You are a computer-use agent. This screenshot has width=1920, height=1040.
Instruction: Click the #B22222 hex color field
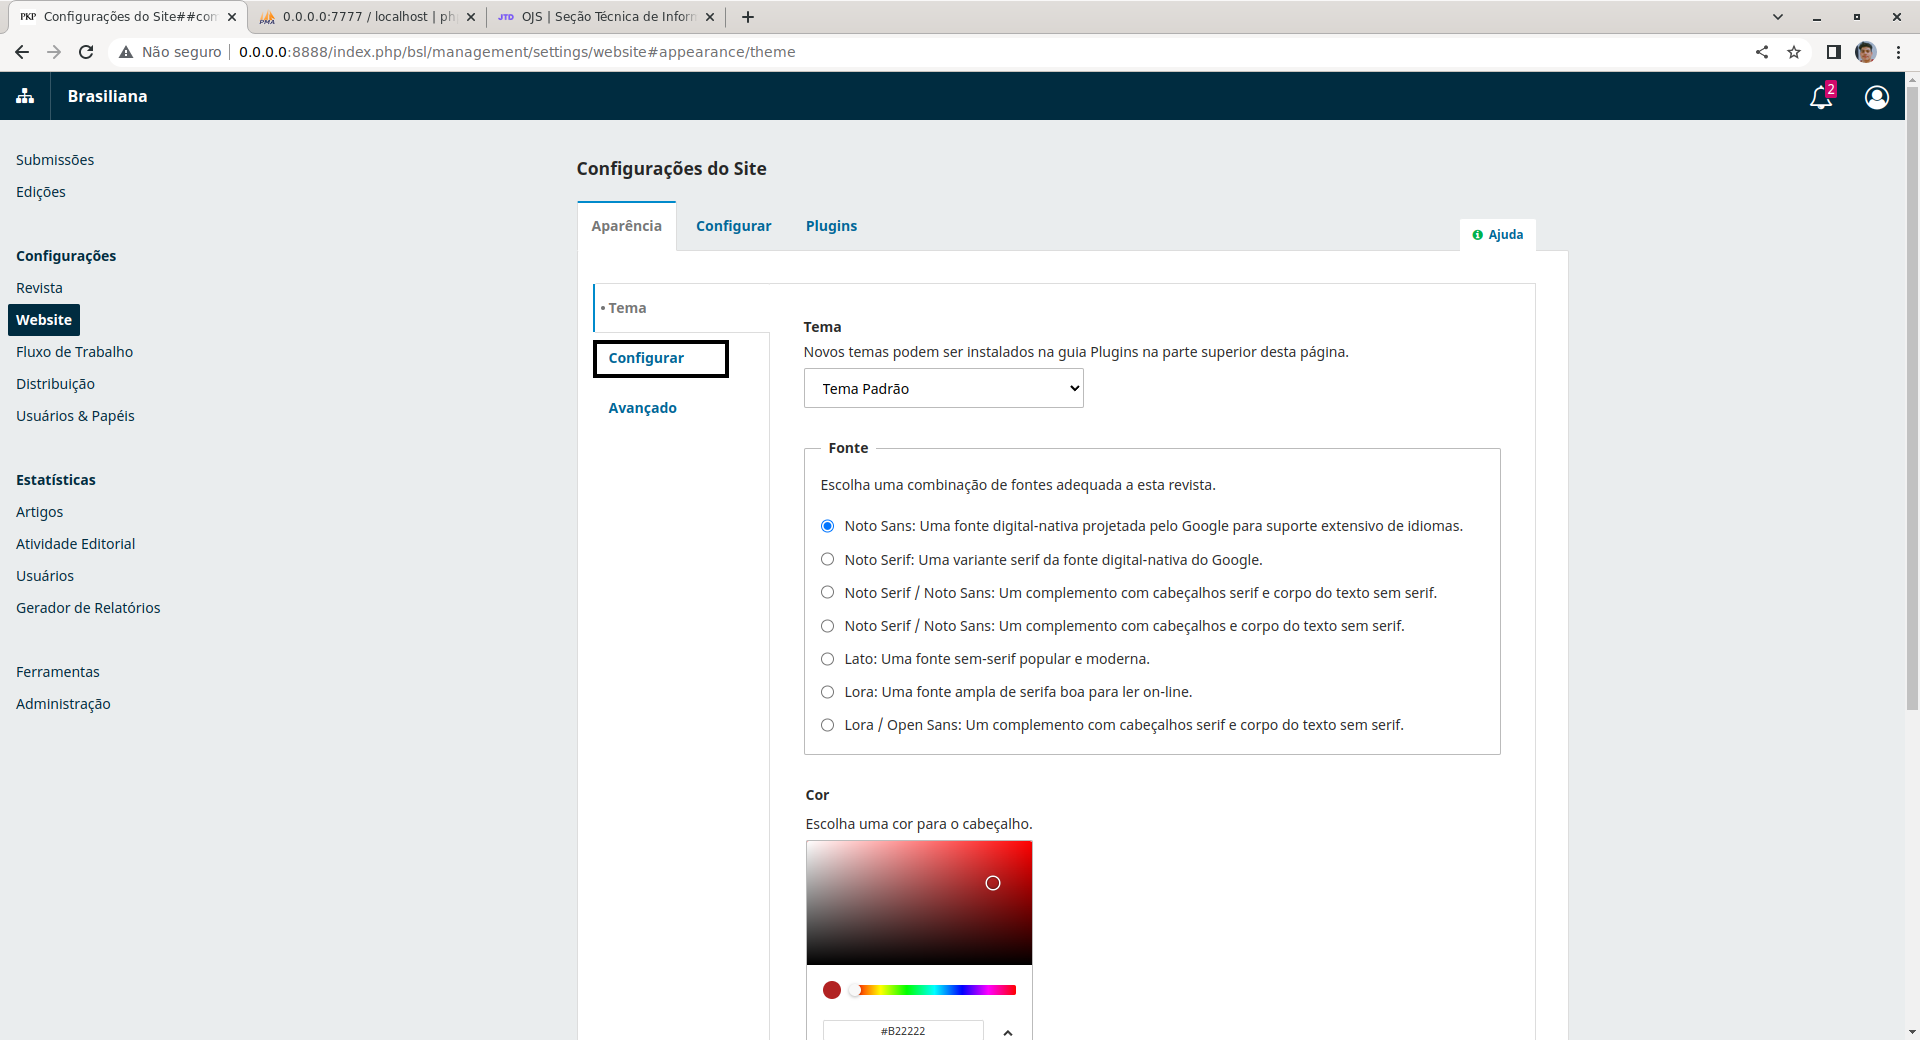(x=903, y=1031)
